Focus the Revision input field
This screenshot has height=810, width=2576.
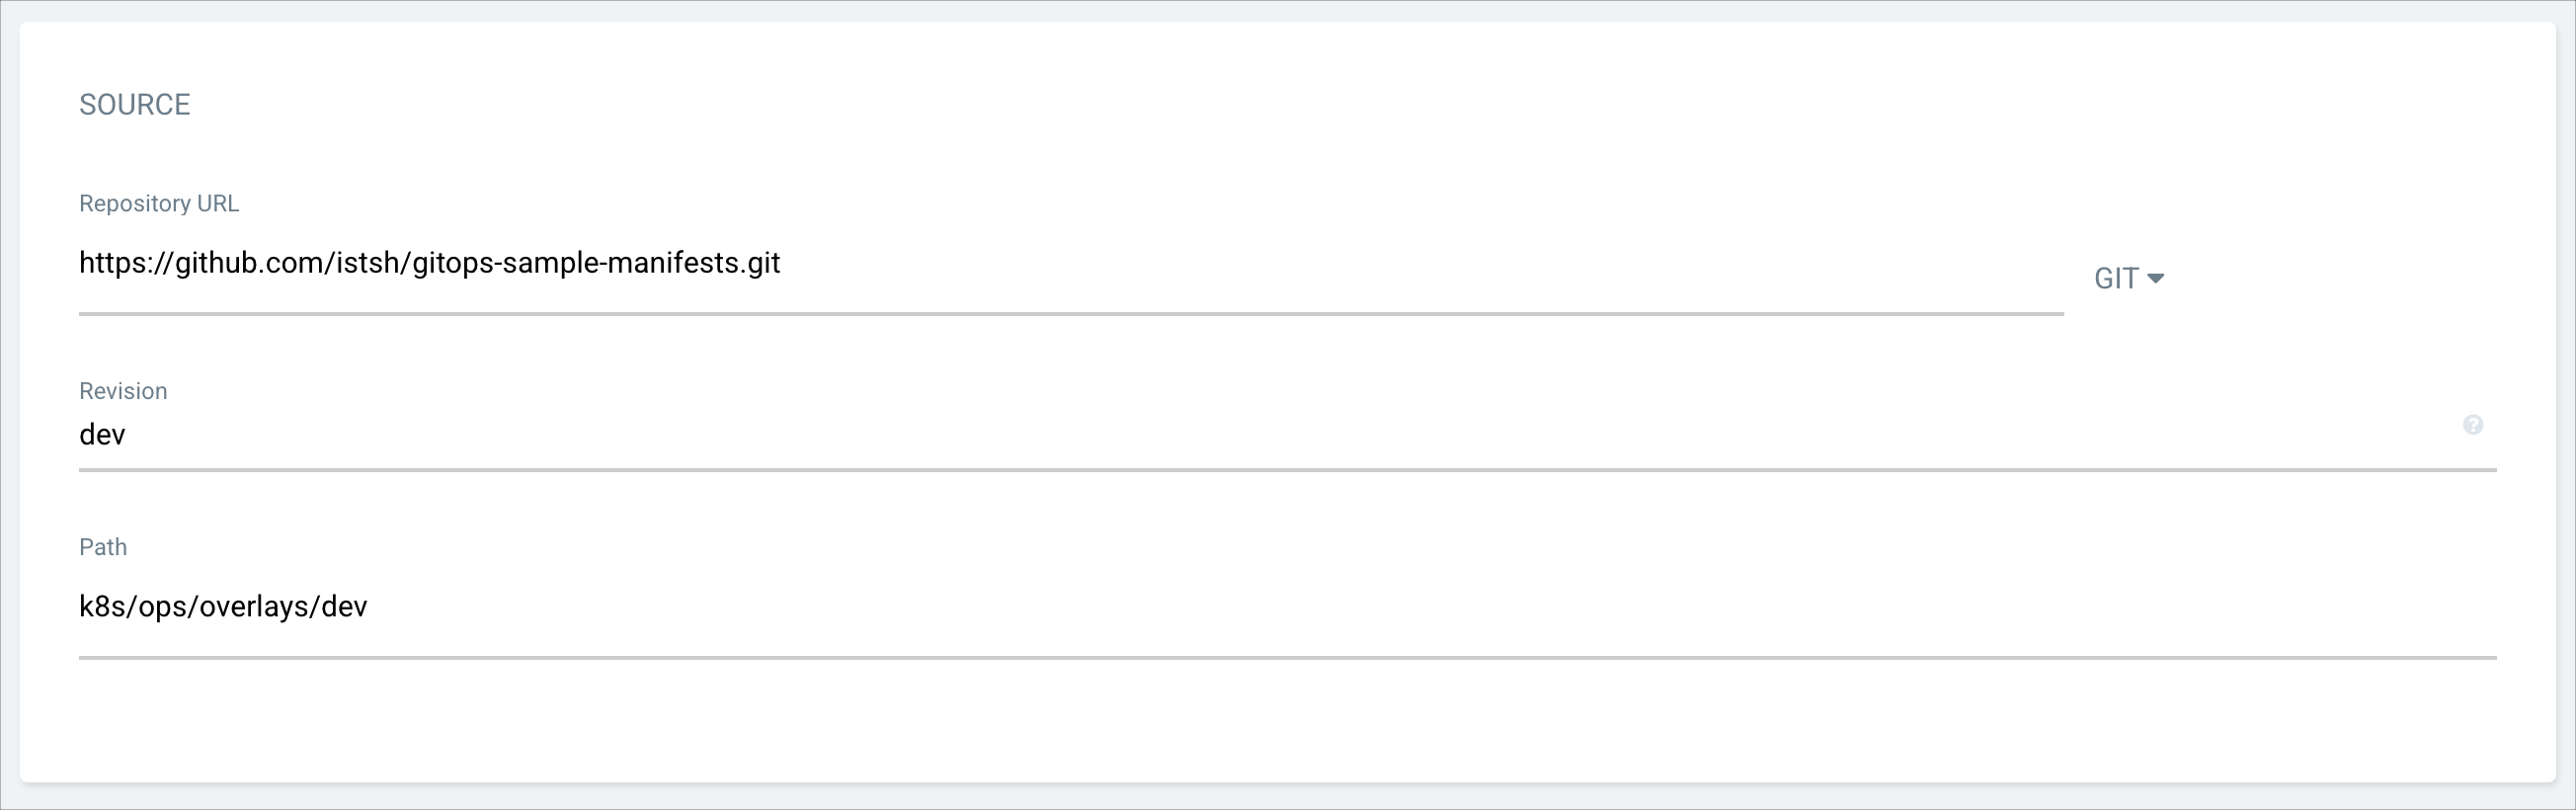tap(1200, 435)
